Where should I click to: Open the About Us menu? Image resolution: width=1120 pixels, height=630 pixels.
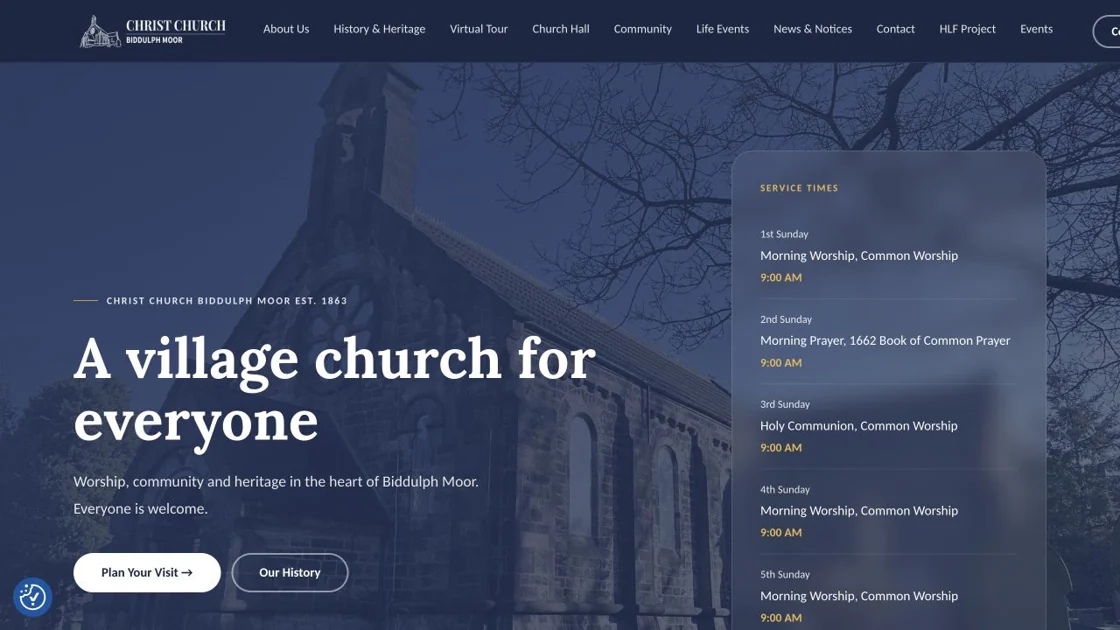(286, 29)
